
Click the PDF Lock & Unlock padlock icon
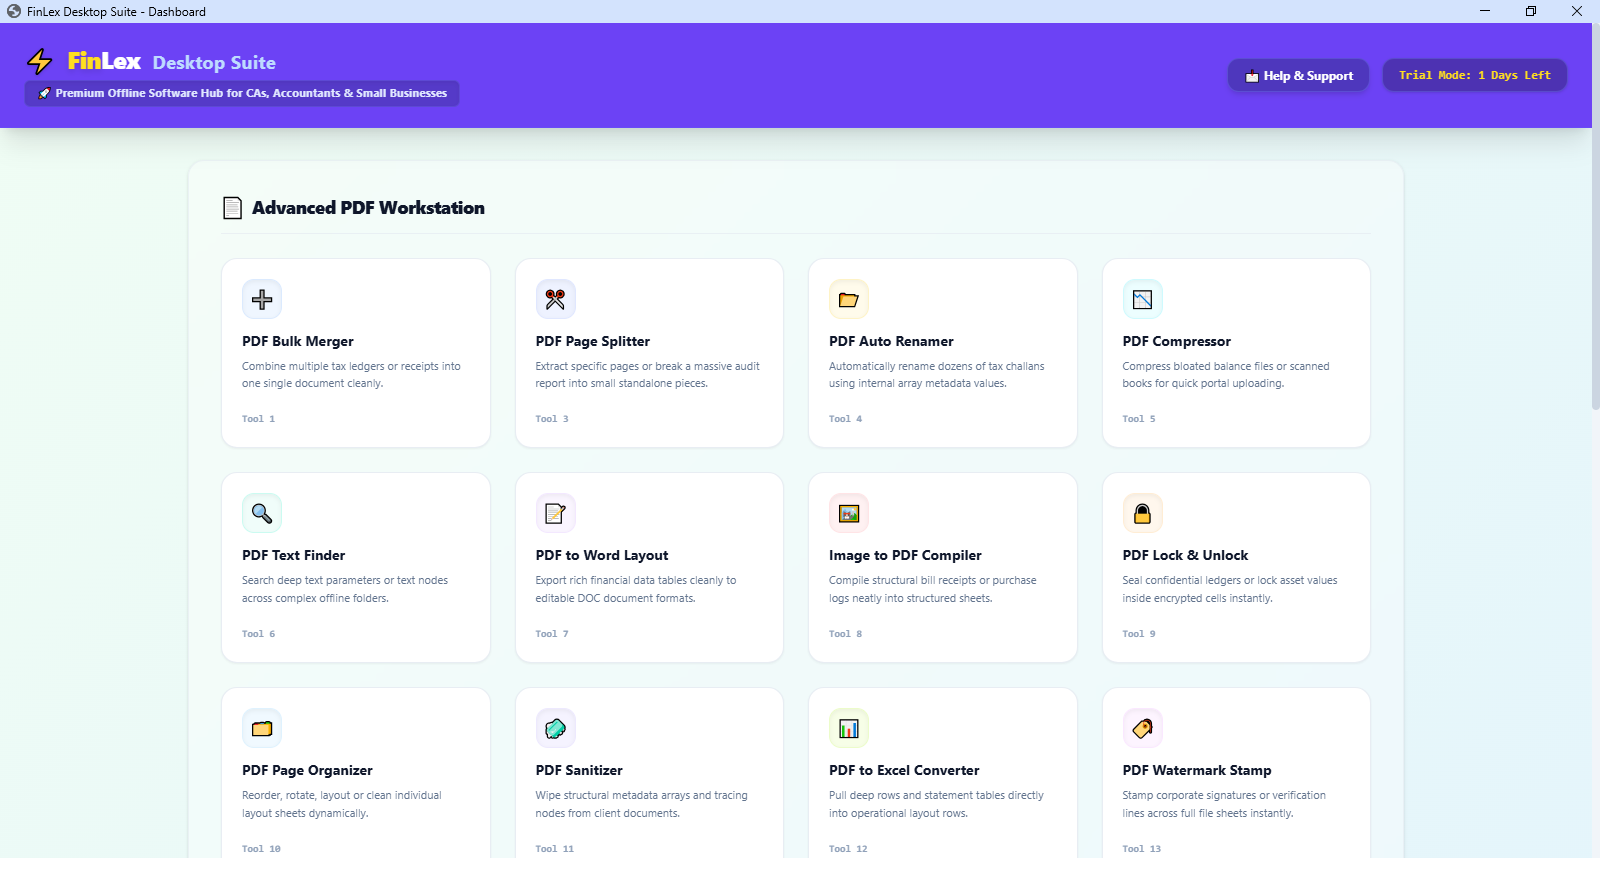(x=1142, y=513)
